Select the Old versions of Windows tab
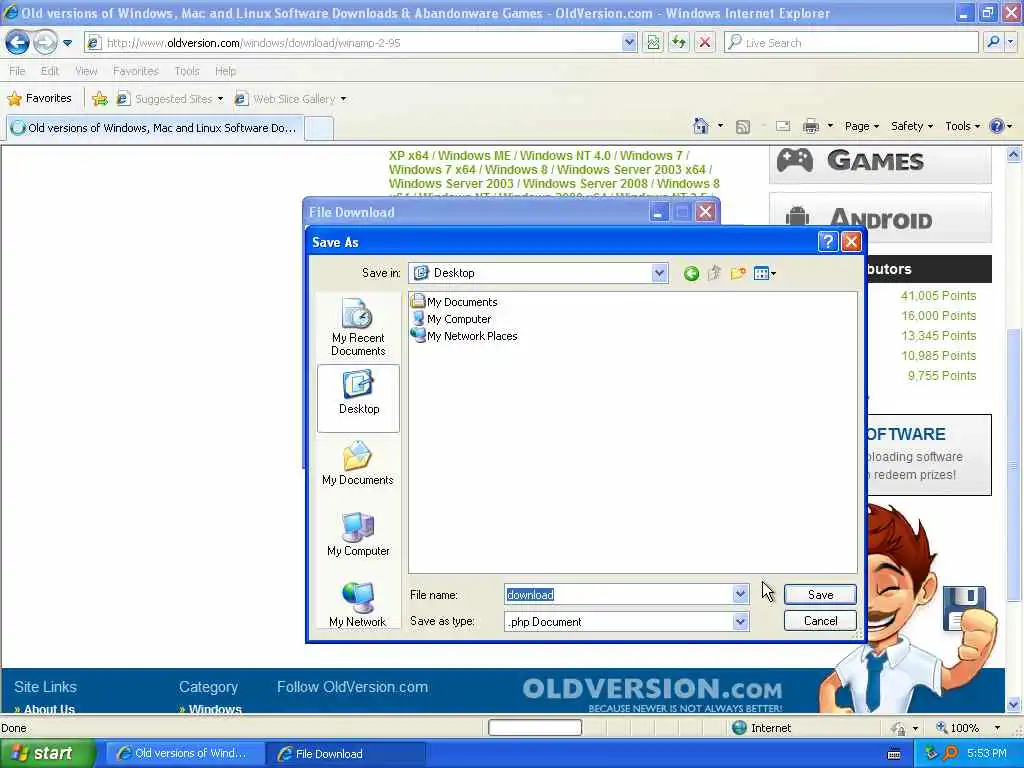1024x768 pixels. pos(155,128)
